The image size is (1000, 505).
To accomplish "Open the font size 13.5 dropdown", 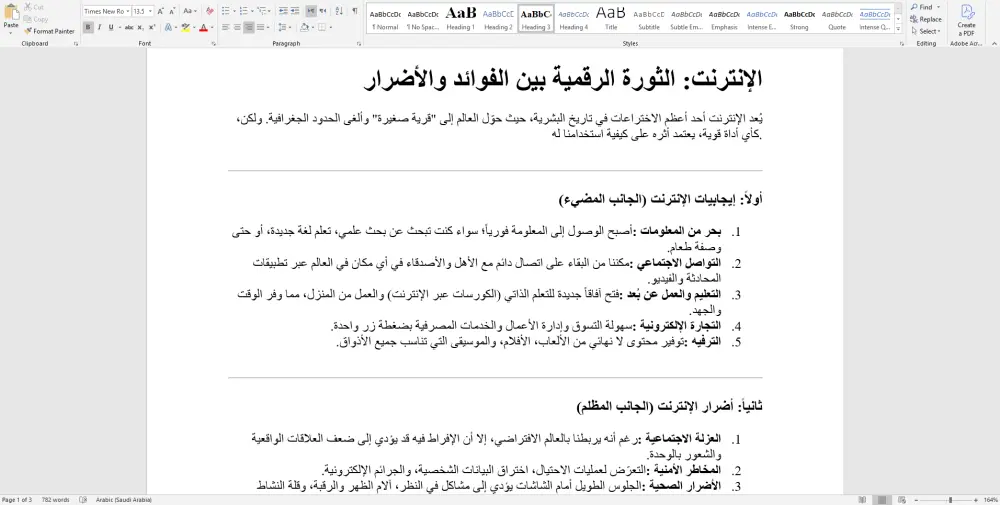I will click(x=150, y=11).
